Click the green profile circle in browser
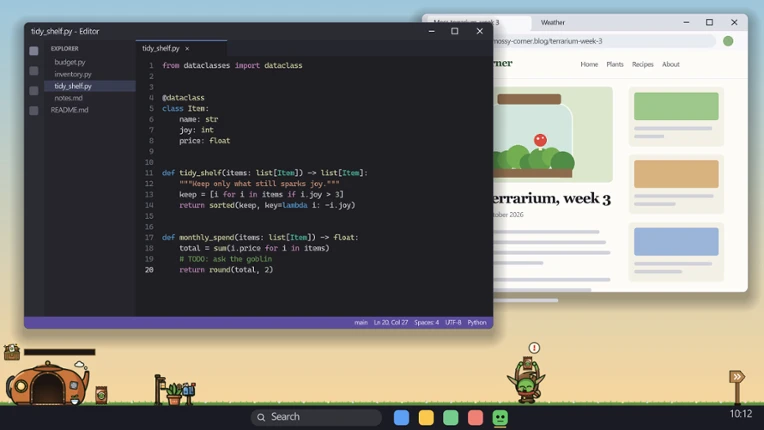Viewport: 764px width, 430px height. pos(728,41)
